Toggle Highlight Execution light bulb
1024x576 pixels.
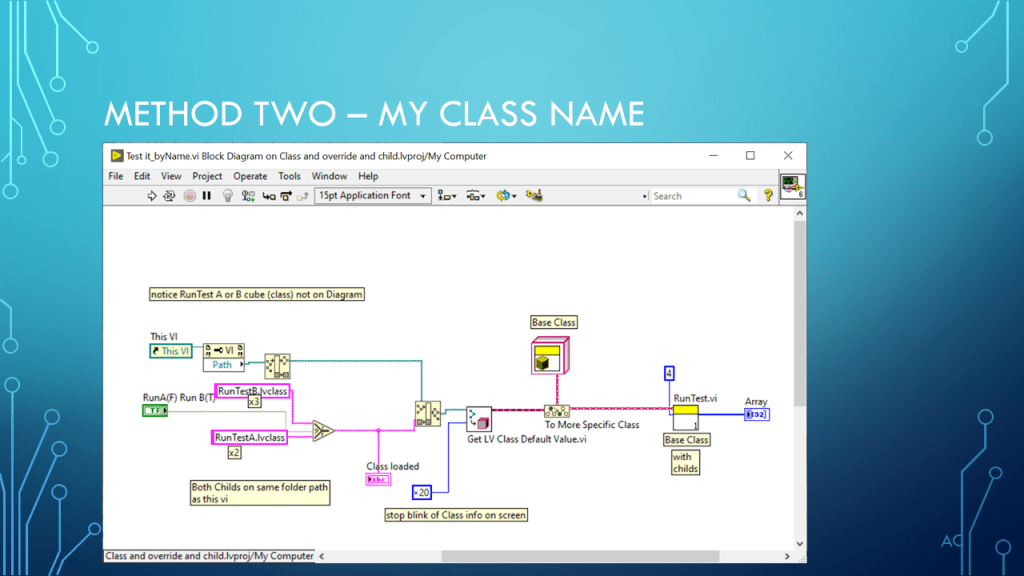[227, 196]
